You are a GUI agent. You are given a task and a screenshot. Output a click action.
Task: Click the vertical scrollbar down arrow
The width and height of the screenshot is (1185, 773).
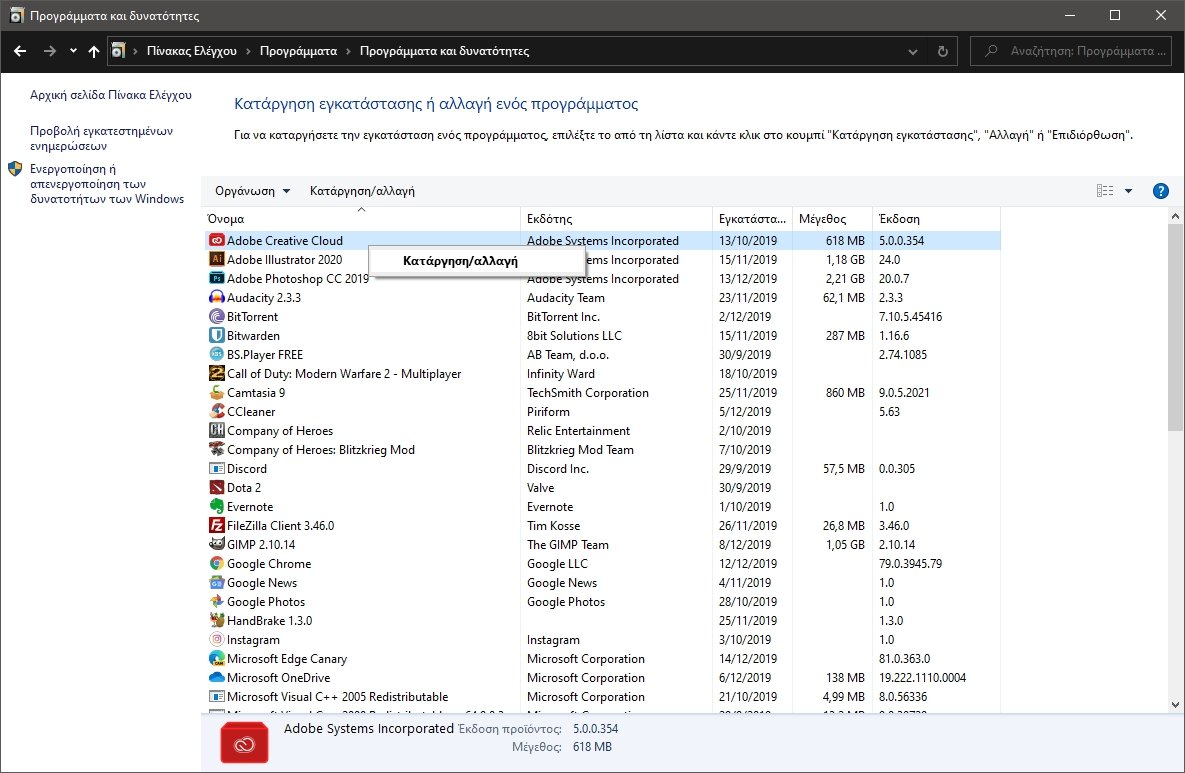click(1175, 706)
